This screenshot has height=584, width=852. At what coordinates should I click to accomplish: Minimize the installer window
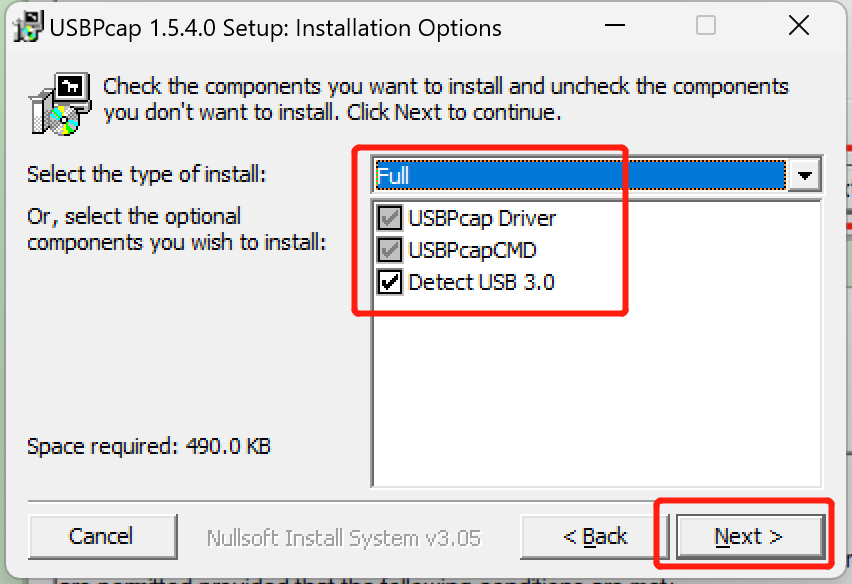point(614,27)
